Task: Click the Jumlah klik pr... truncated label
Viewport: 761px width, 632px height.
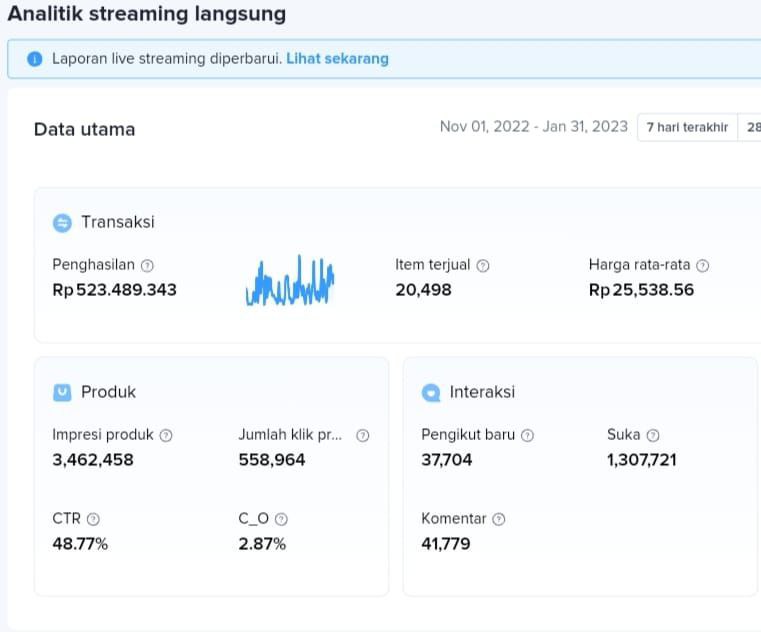Action: click(x=290, y=434)
